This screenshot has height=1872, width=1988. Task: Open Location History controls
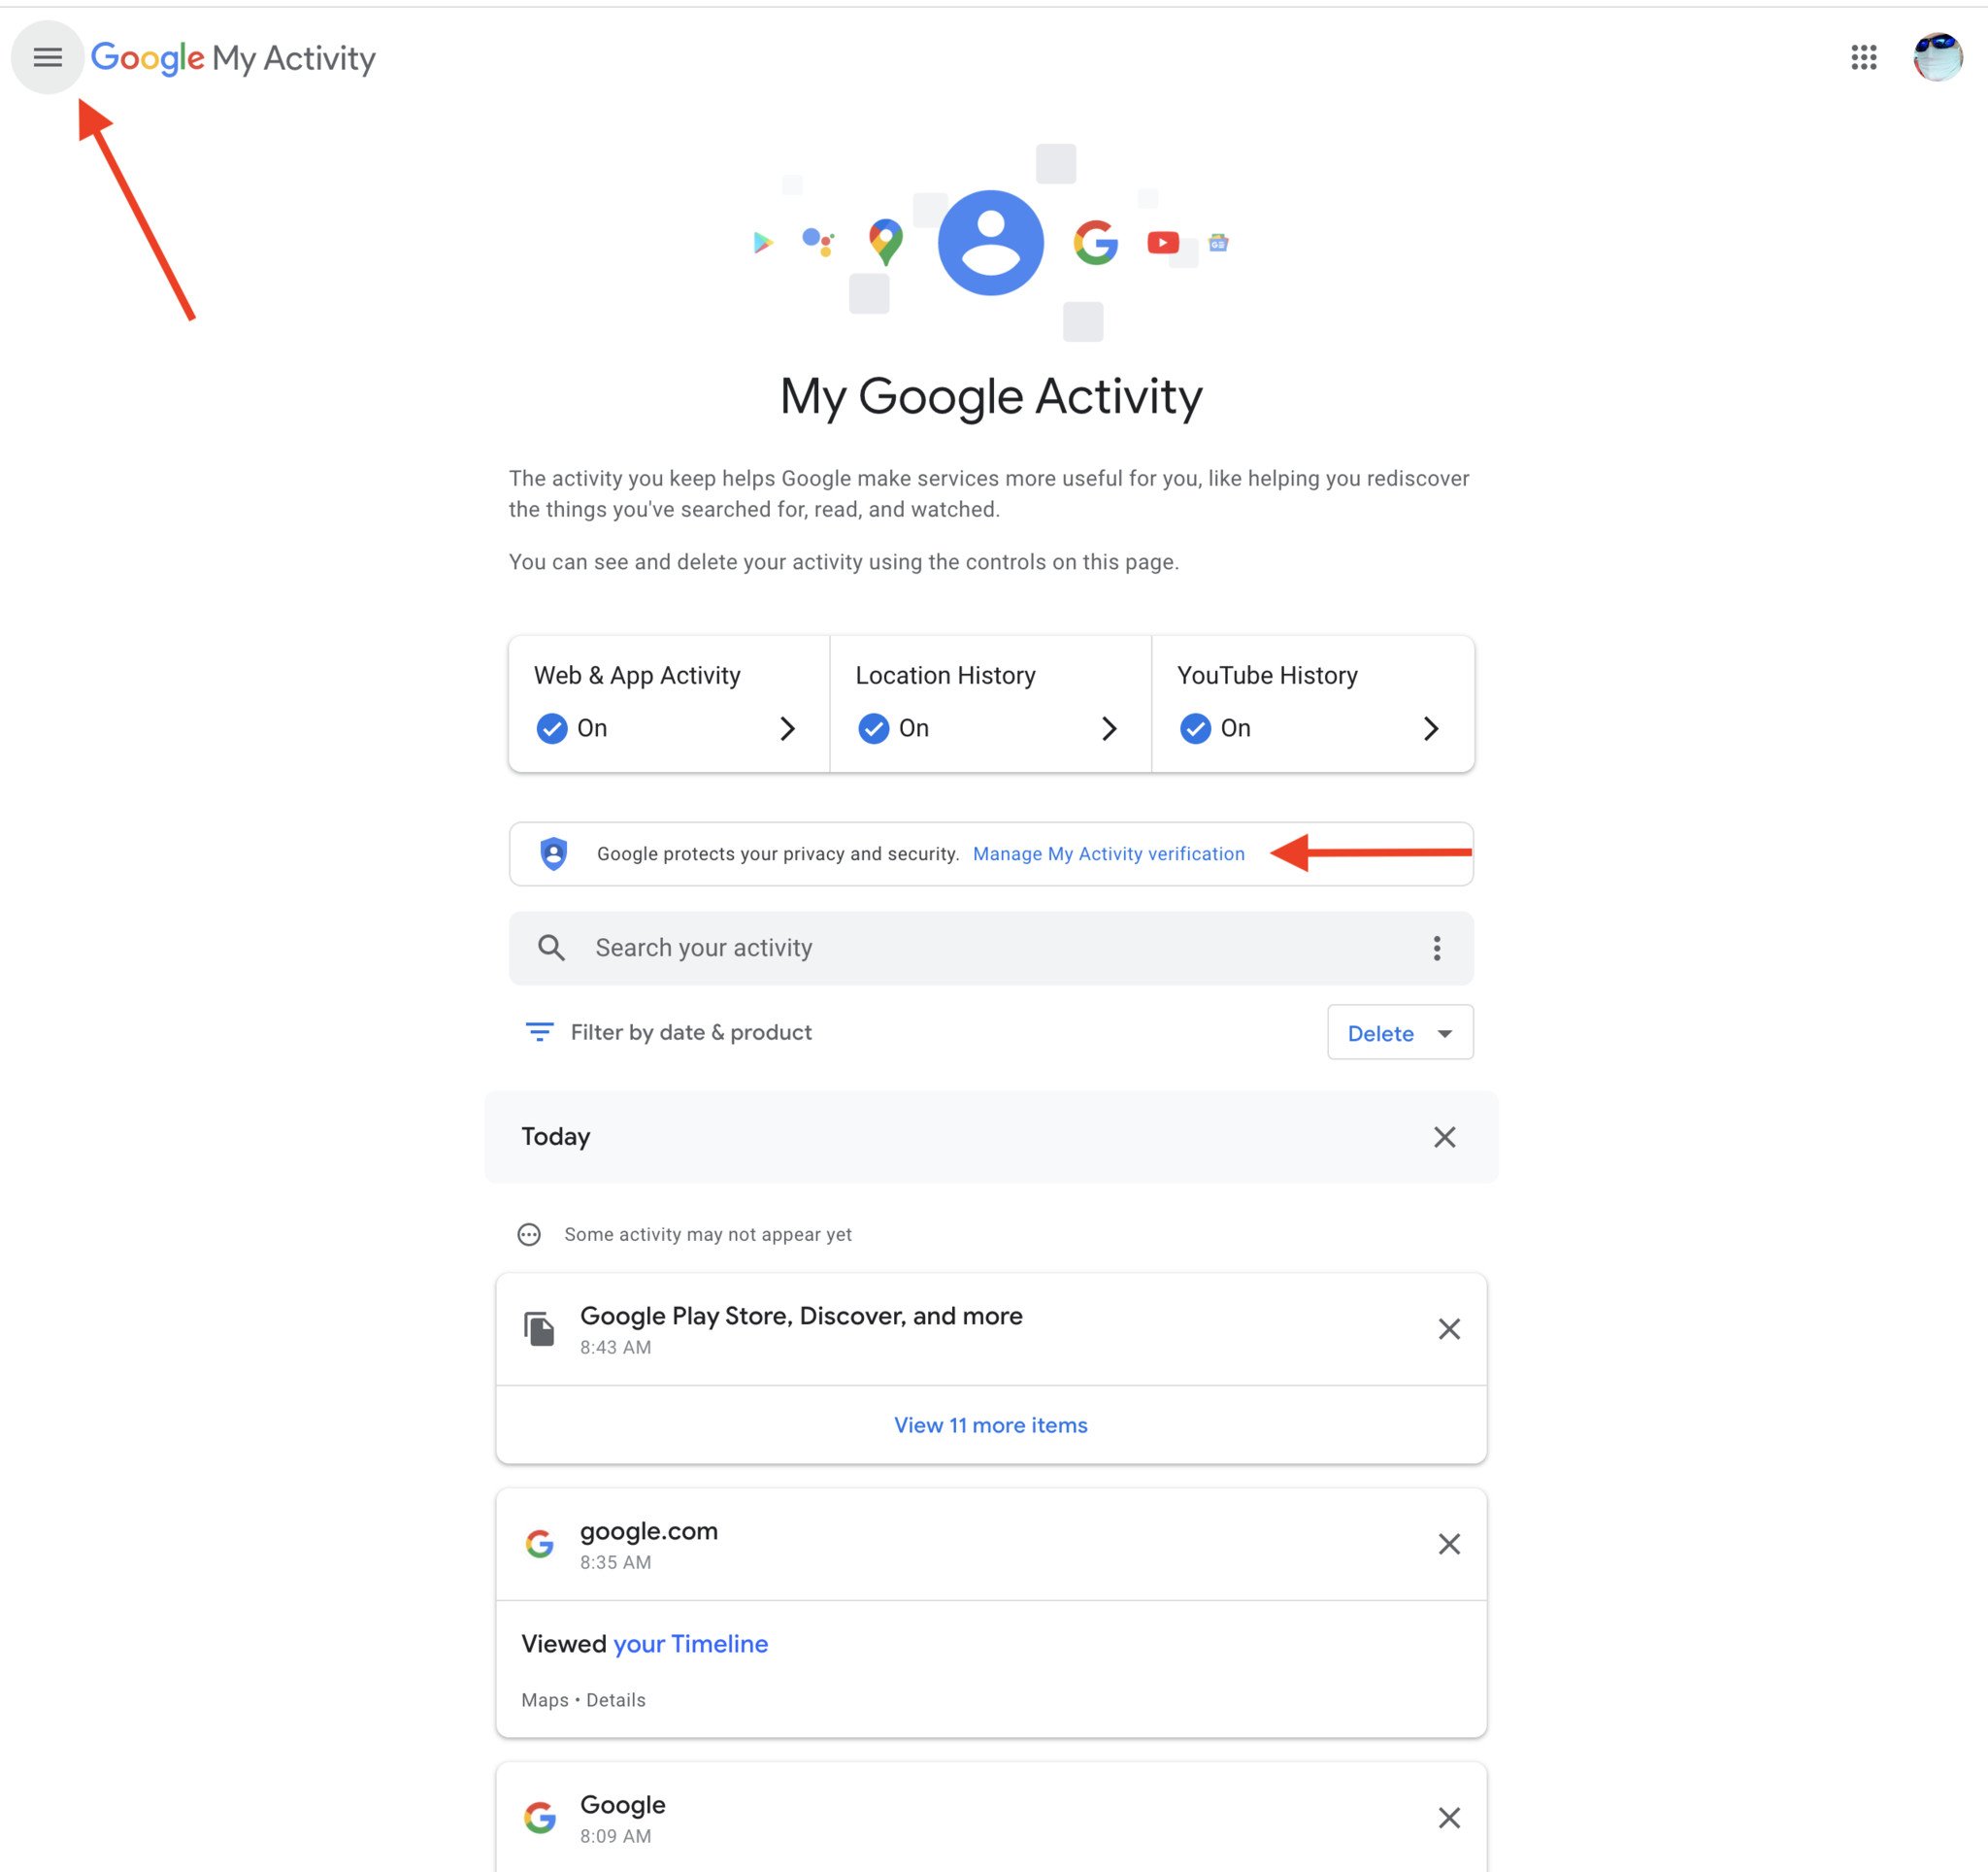991,703
